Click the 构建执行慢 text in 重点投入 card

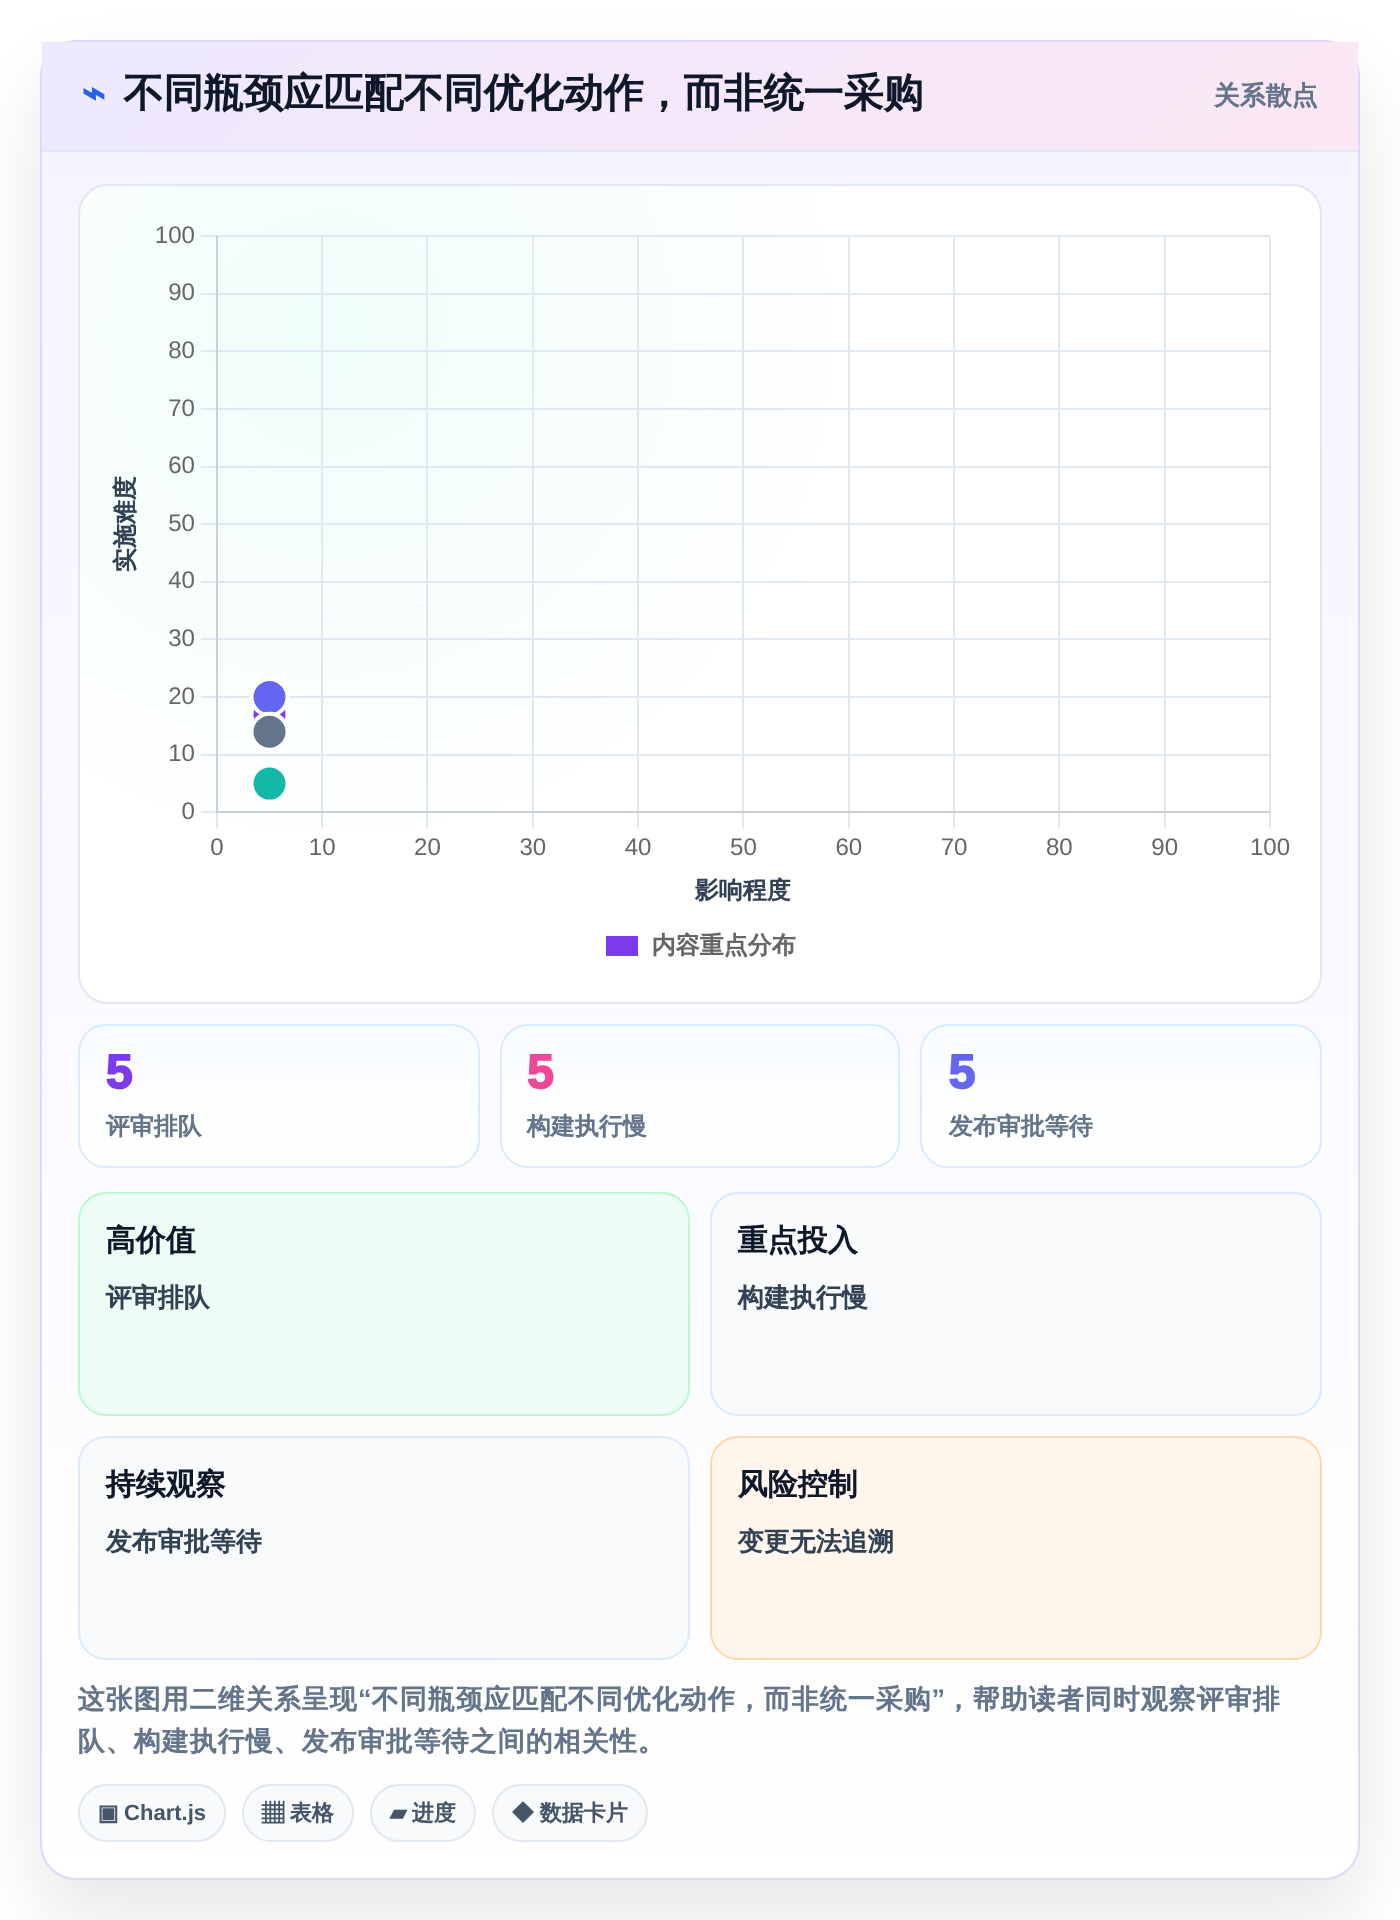[x=802, y=1298]
